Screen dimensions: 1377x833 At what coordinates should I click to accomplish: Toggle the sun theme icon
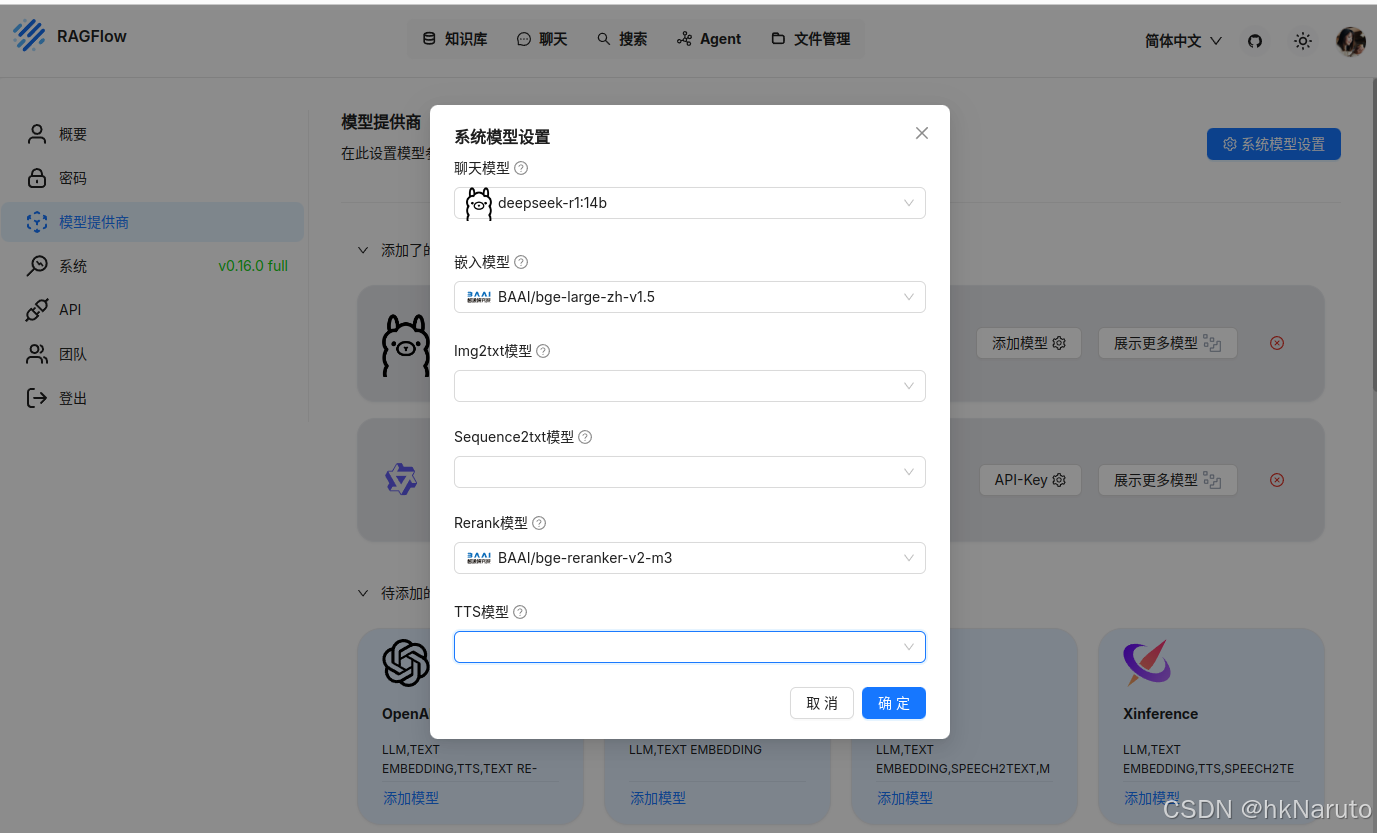1302,41
